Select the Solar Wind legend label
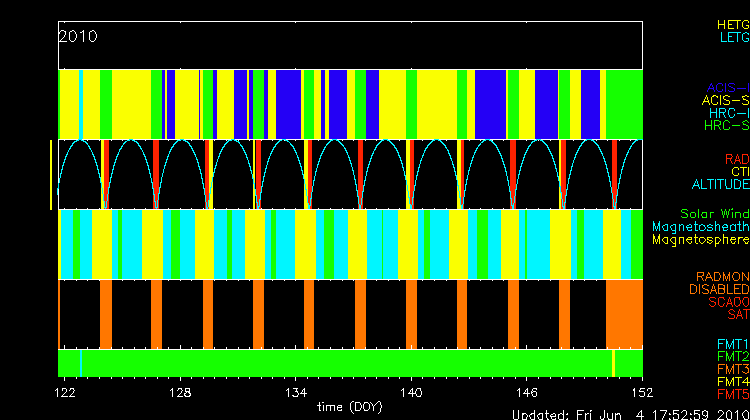This screenshot has width=750, height=420. click(x=714, y=214)
